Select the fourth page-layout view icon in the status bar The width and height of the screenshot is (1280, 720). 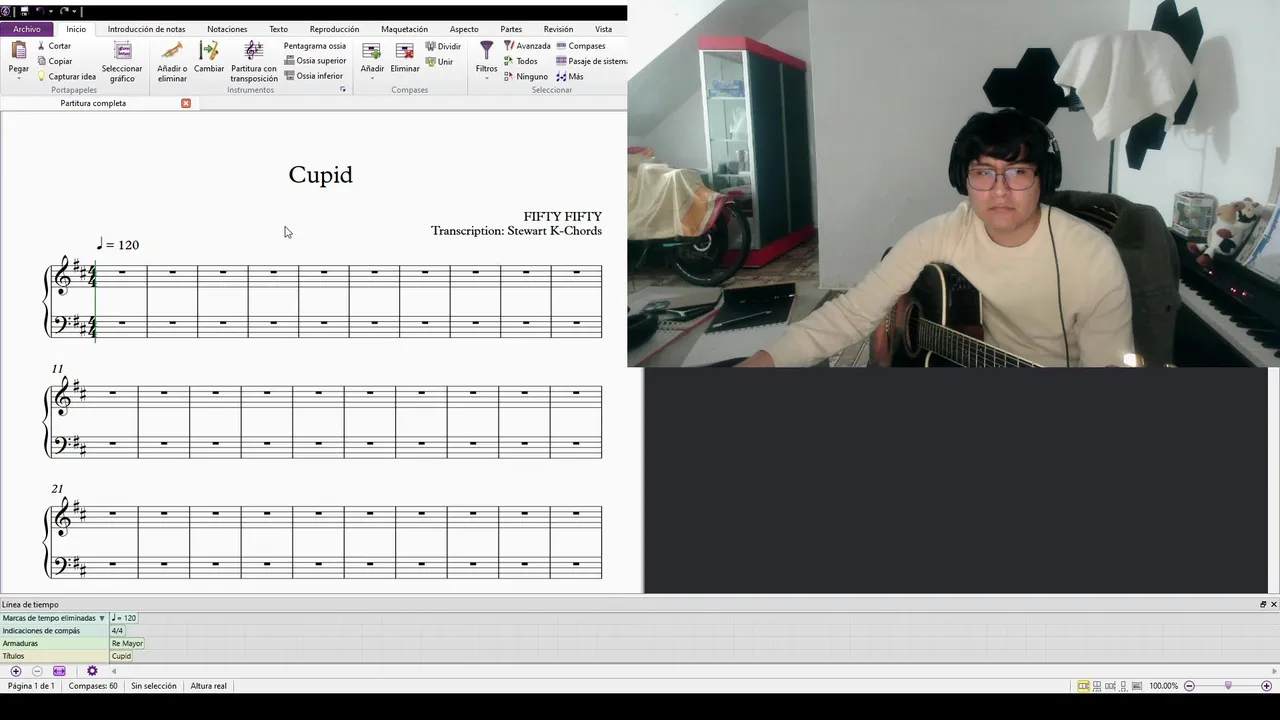pos(1124,686)
